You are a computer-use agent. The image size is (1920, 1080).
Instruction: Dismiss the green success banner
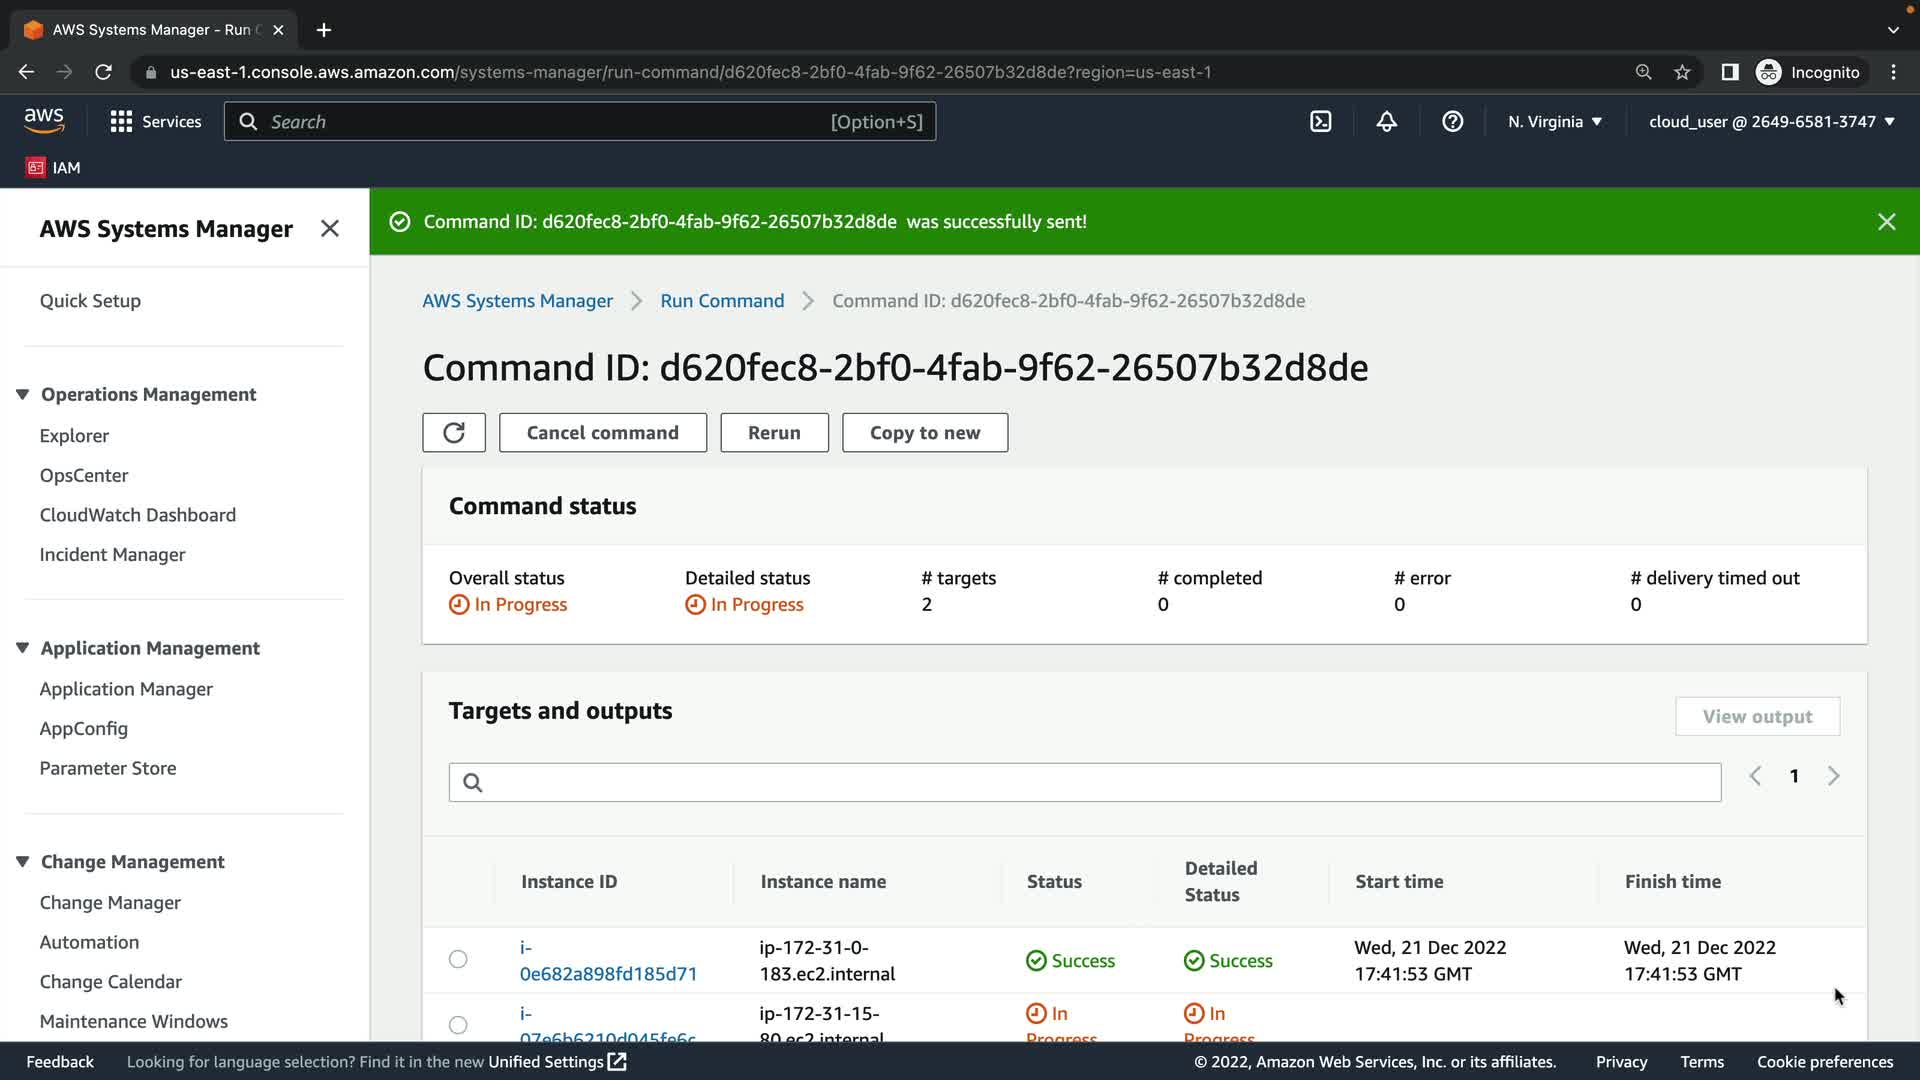(1886, 222)
